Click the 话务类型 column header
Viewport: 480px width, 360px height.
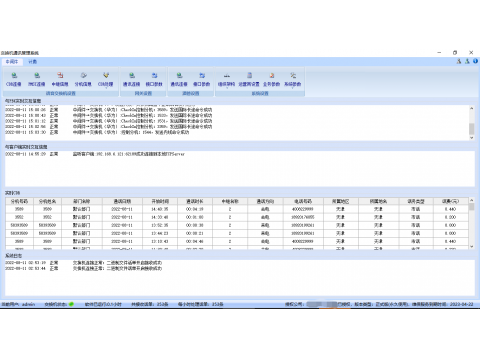click(x=416, y=201)
